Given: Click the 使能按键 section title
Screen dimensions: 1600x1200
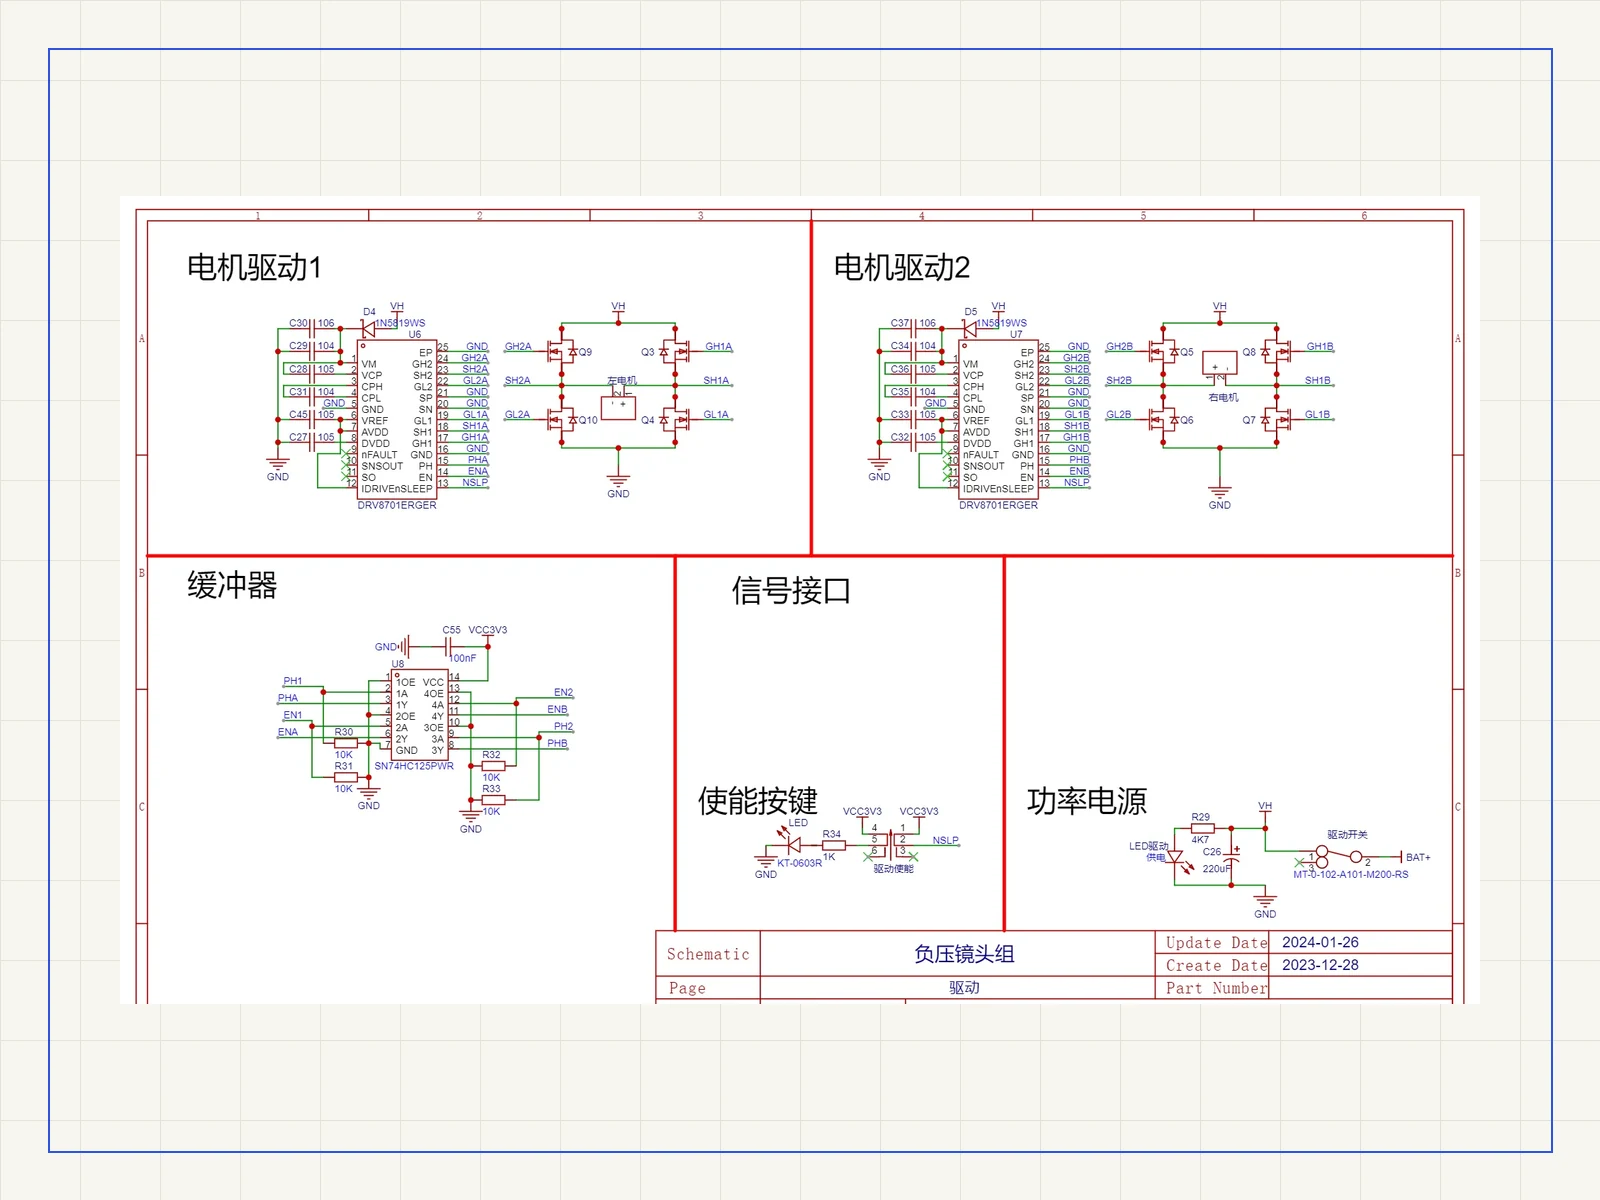Looking at the screenshot, I should [x=758, y=801].
